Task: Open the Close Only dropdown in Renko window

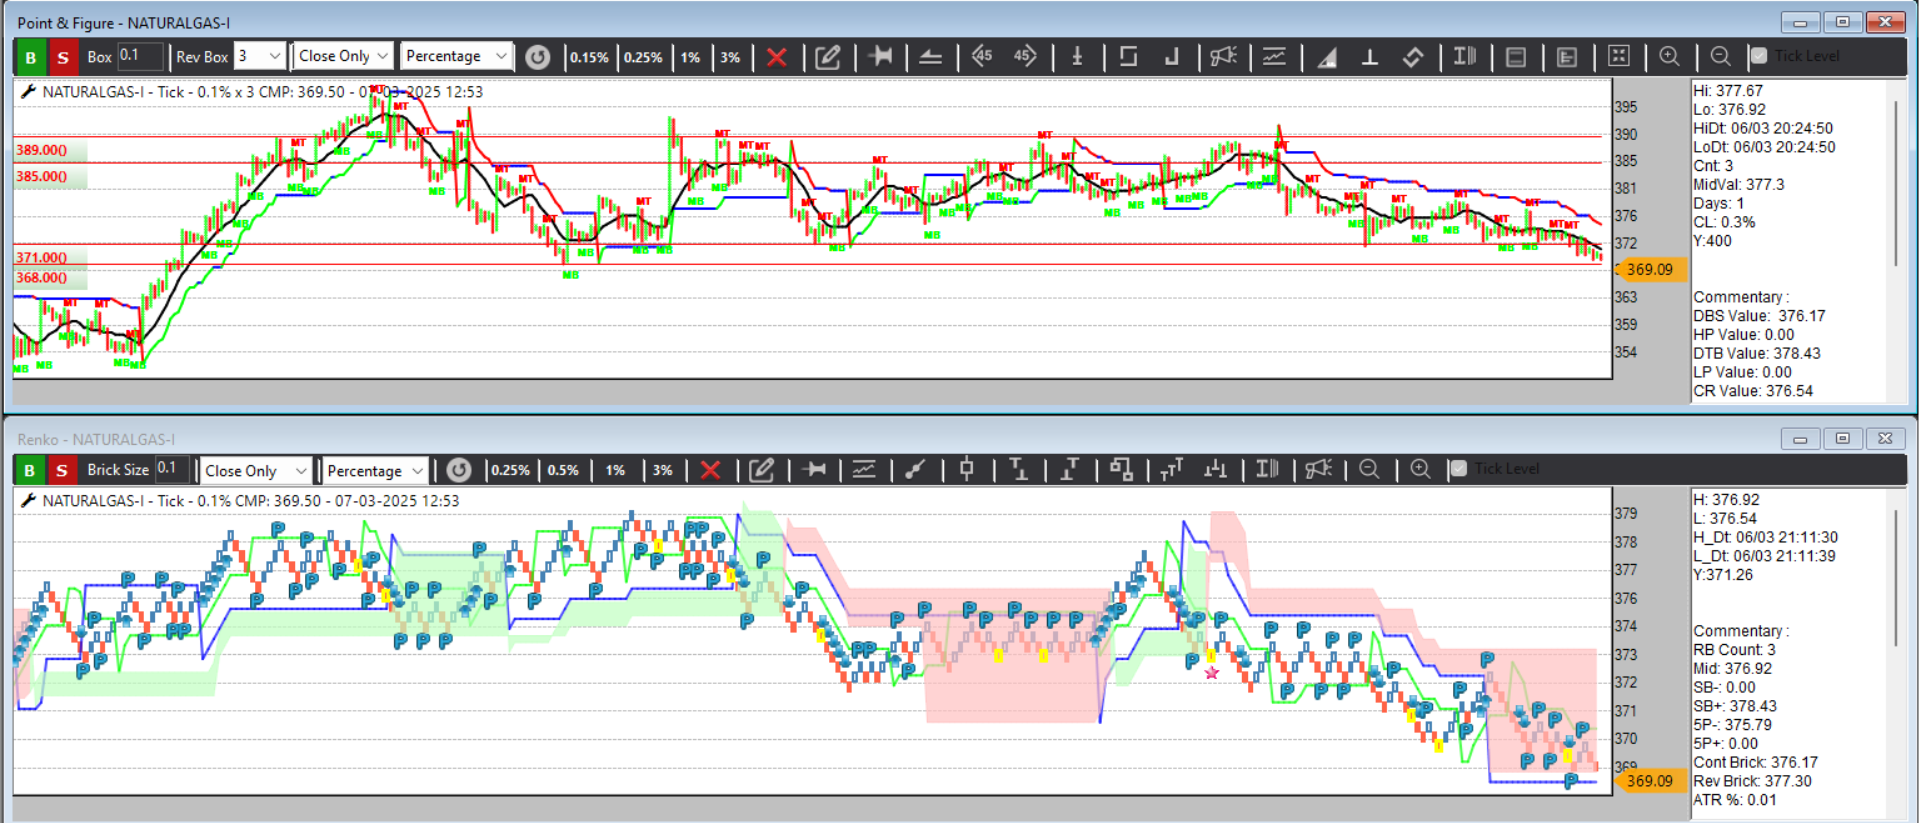Action: 256,470
